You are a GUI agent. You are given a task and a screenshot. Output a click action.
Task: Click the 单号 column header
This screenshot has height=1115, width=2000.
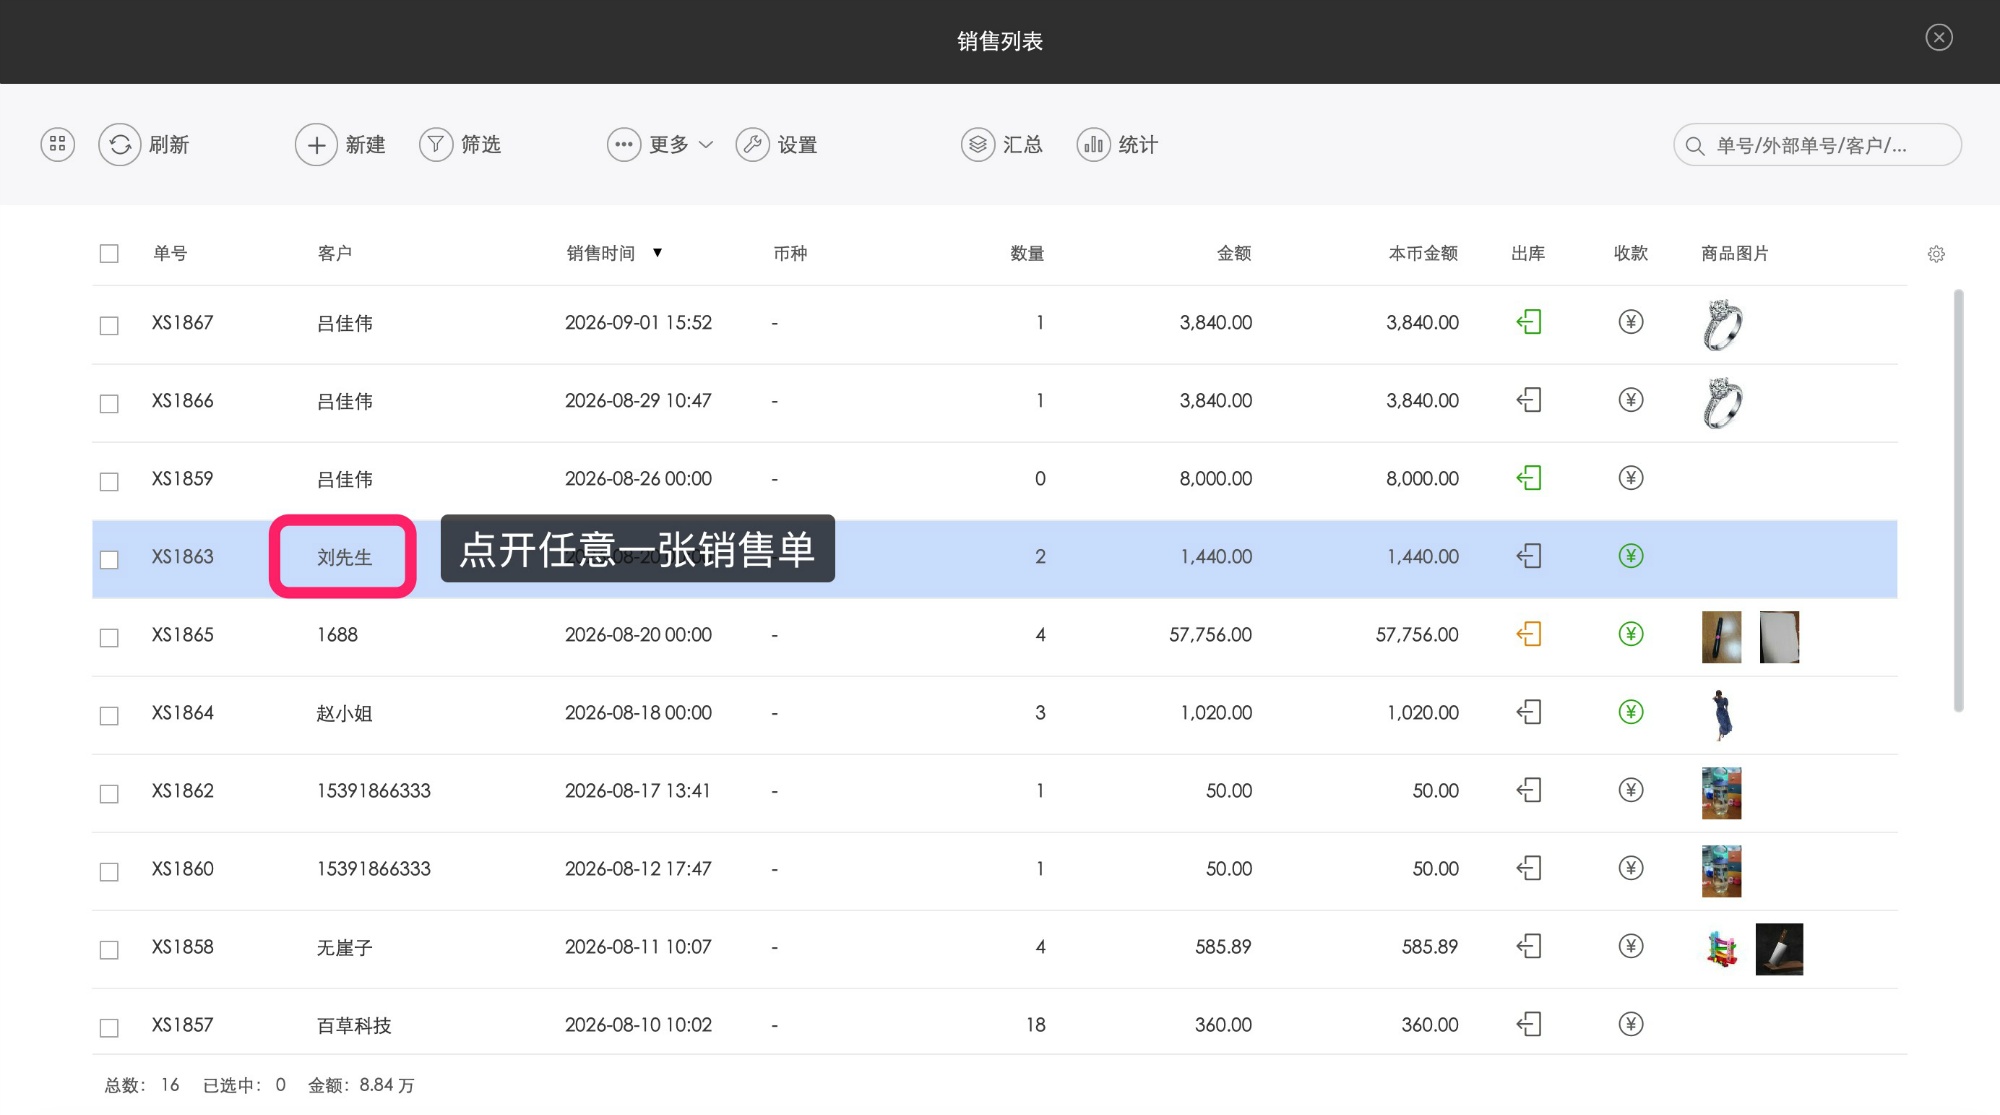click(x=170, y=254)
